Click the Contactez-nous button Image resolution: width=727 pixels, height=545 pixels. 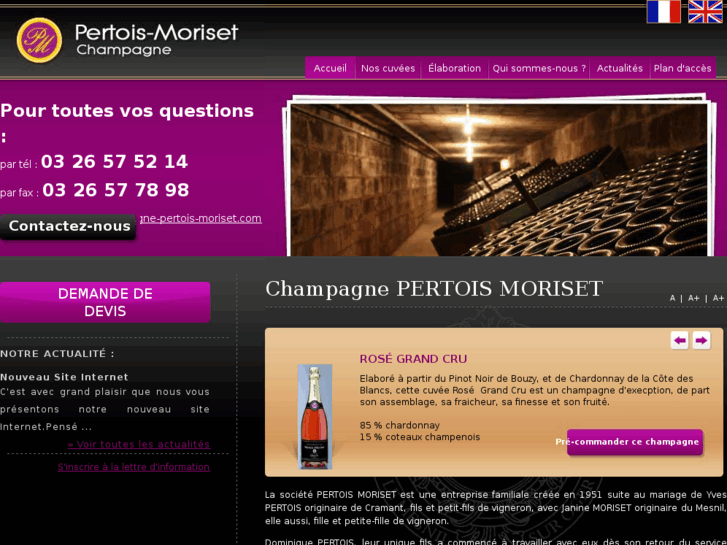(x=69, y=226)
